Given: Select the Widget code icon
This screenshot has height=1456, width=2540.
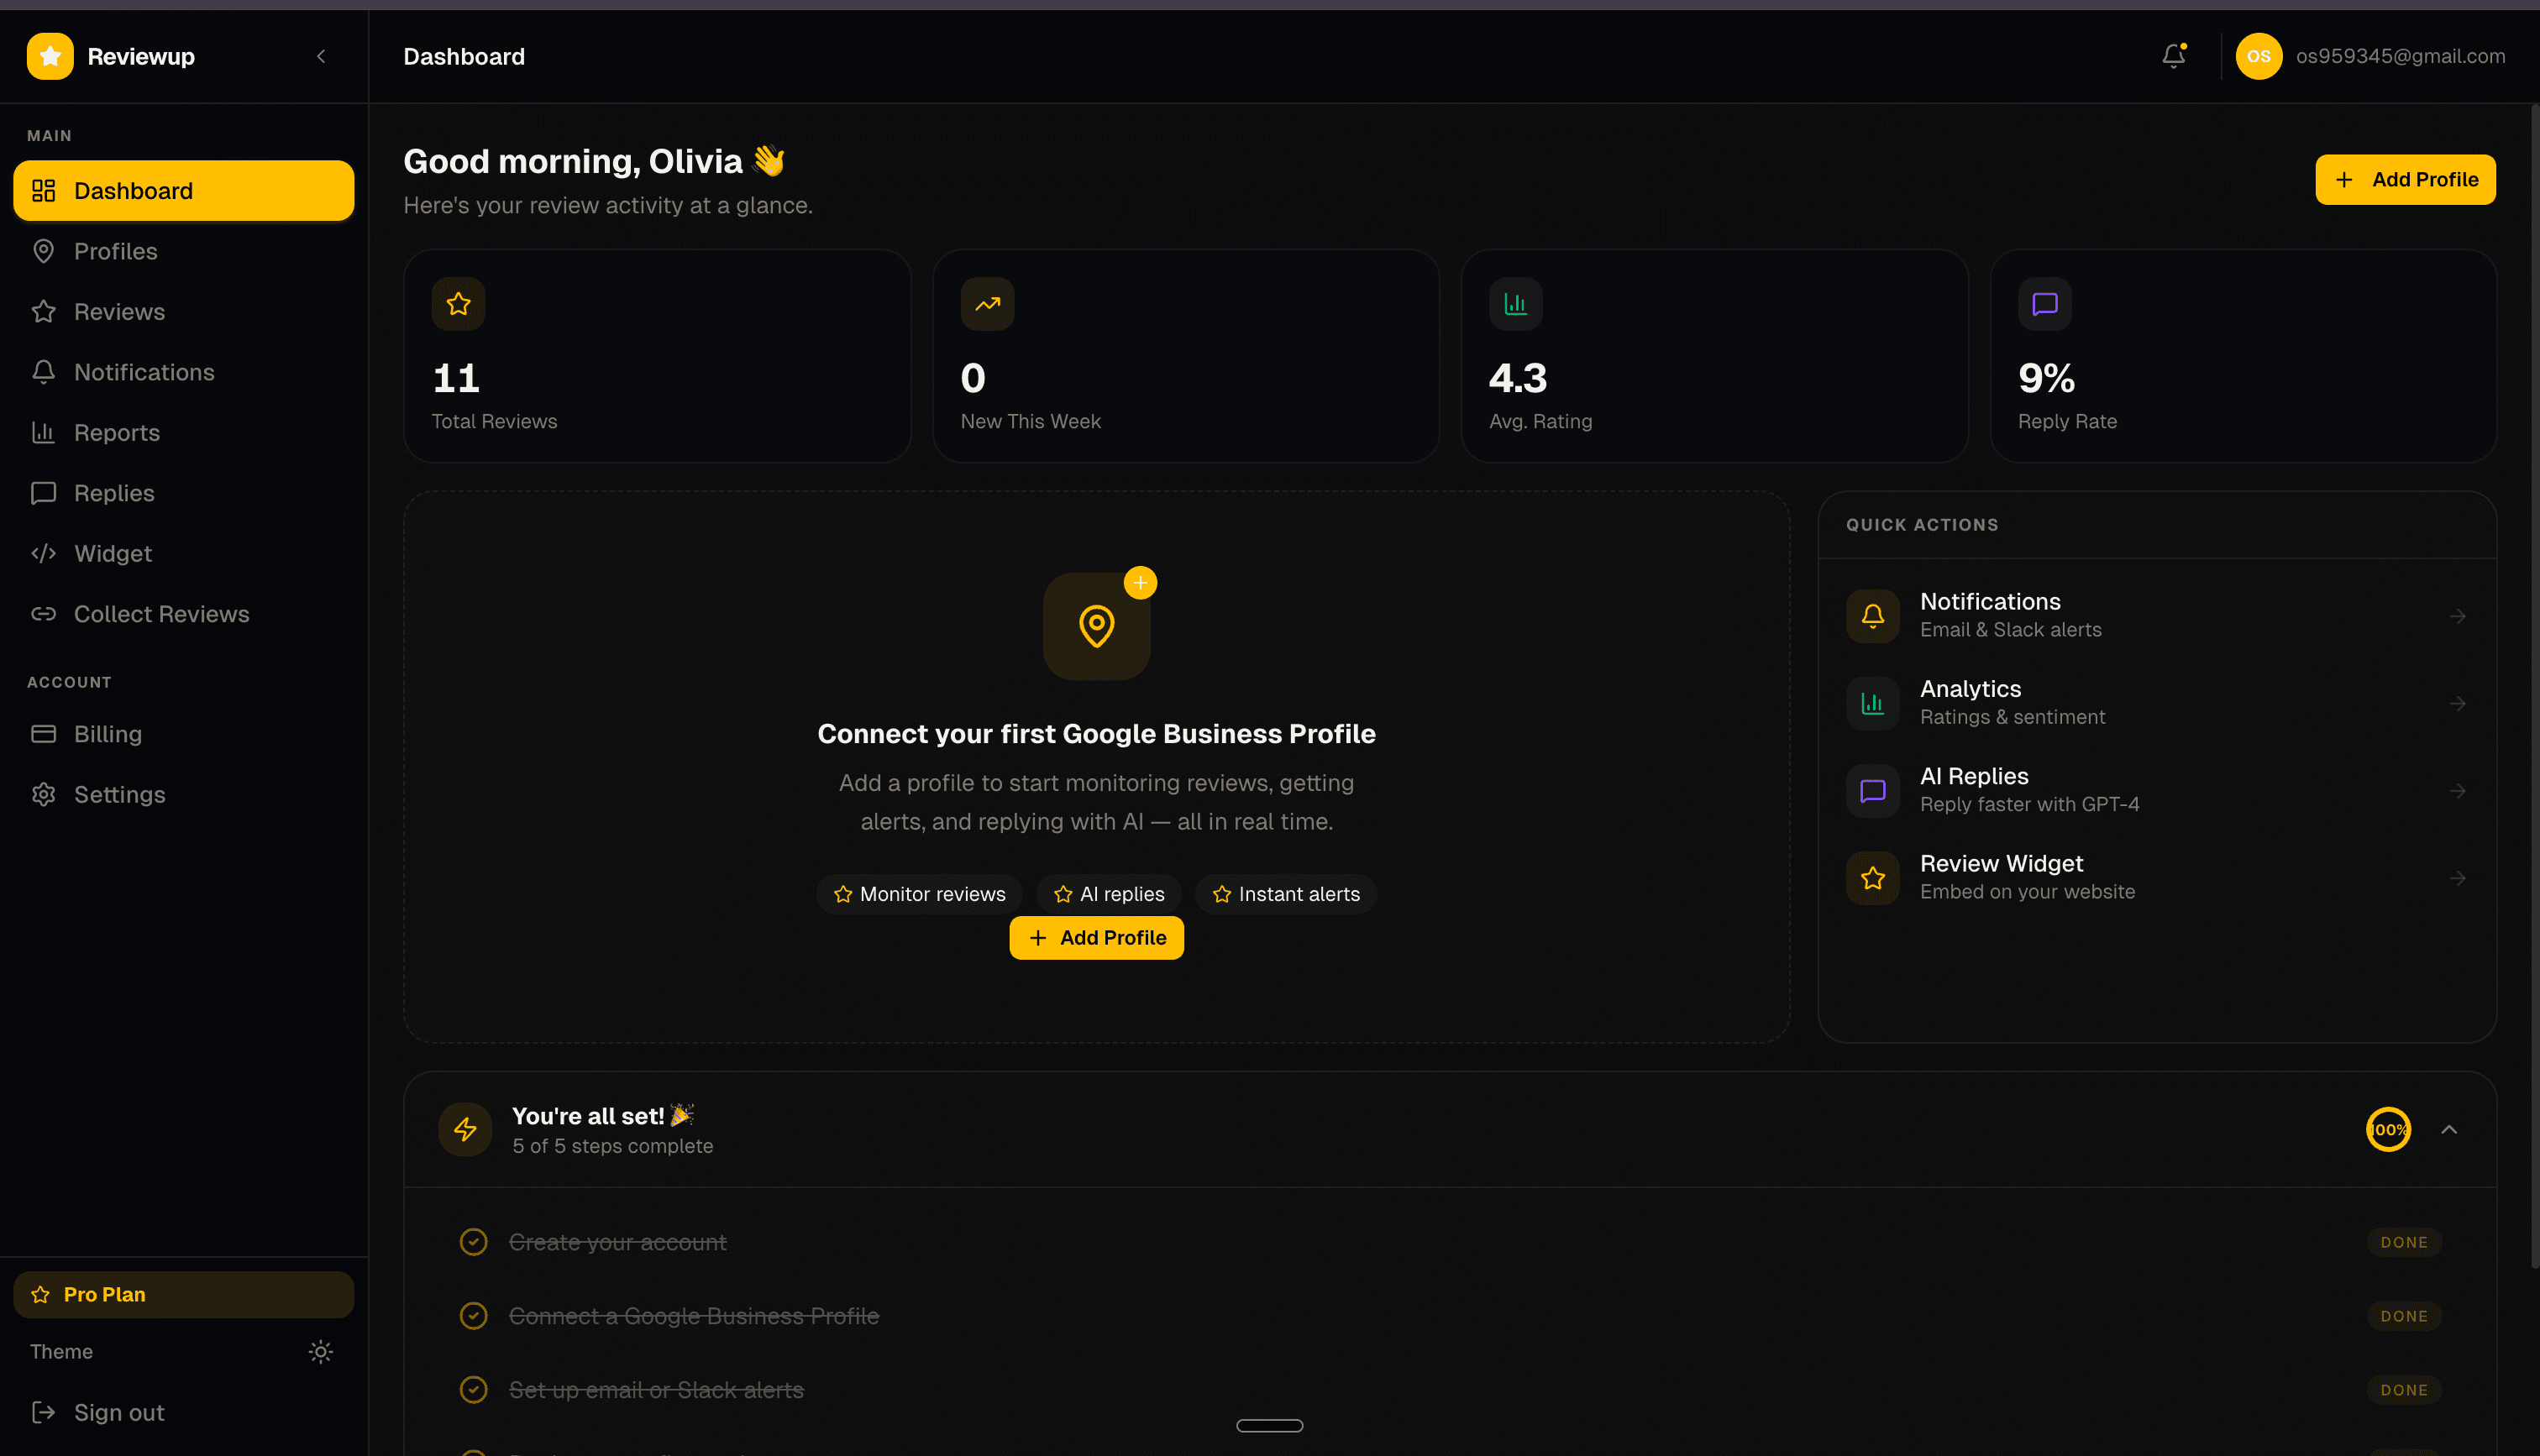Looking at the screenshot, I should (x=44, y=553).
